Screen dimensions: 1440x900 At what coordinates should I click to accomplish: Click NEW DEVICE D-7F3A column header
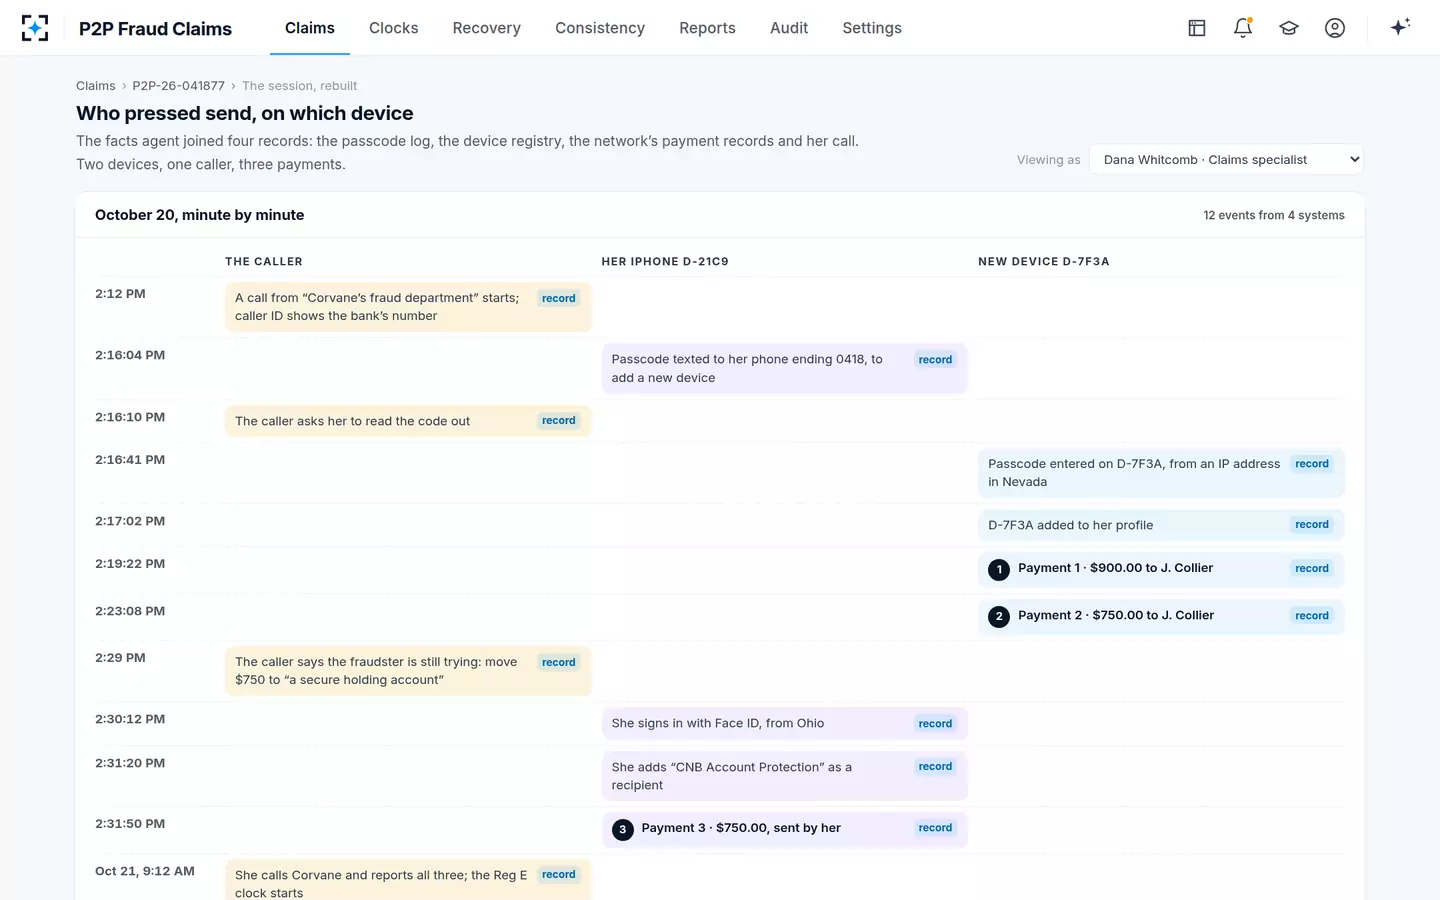[x=1044, y=262]
